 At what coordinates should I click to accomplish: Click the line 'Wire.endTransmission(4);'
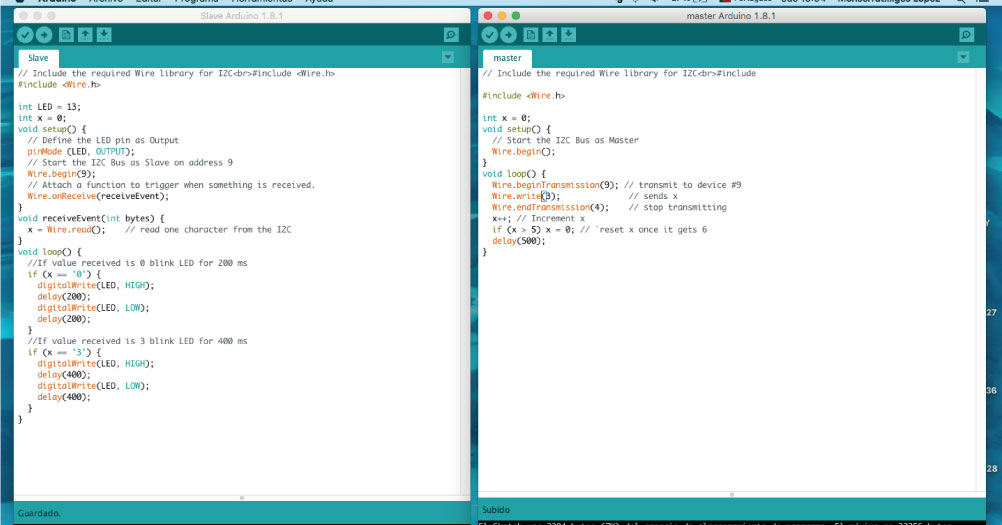[550, 208]
